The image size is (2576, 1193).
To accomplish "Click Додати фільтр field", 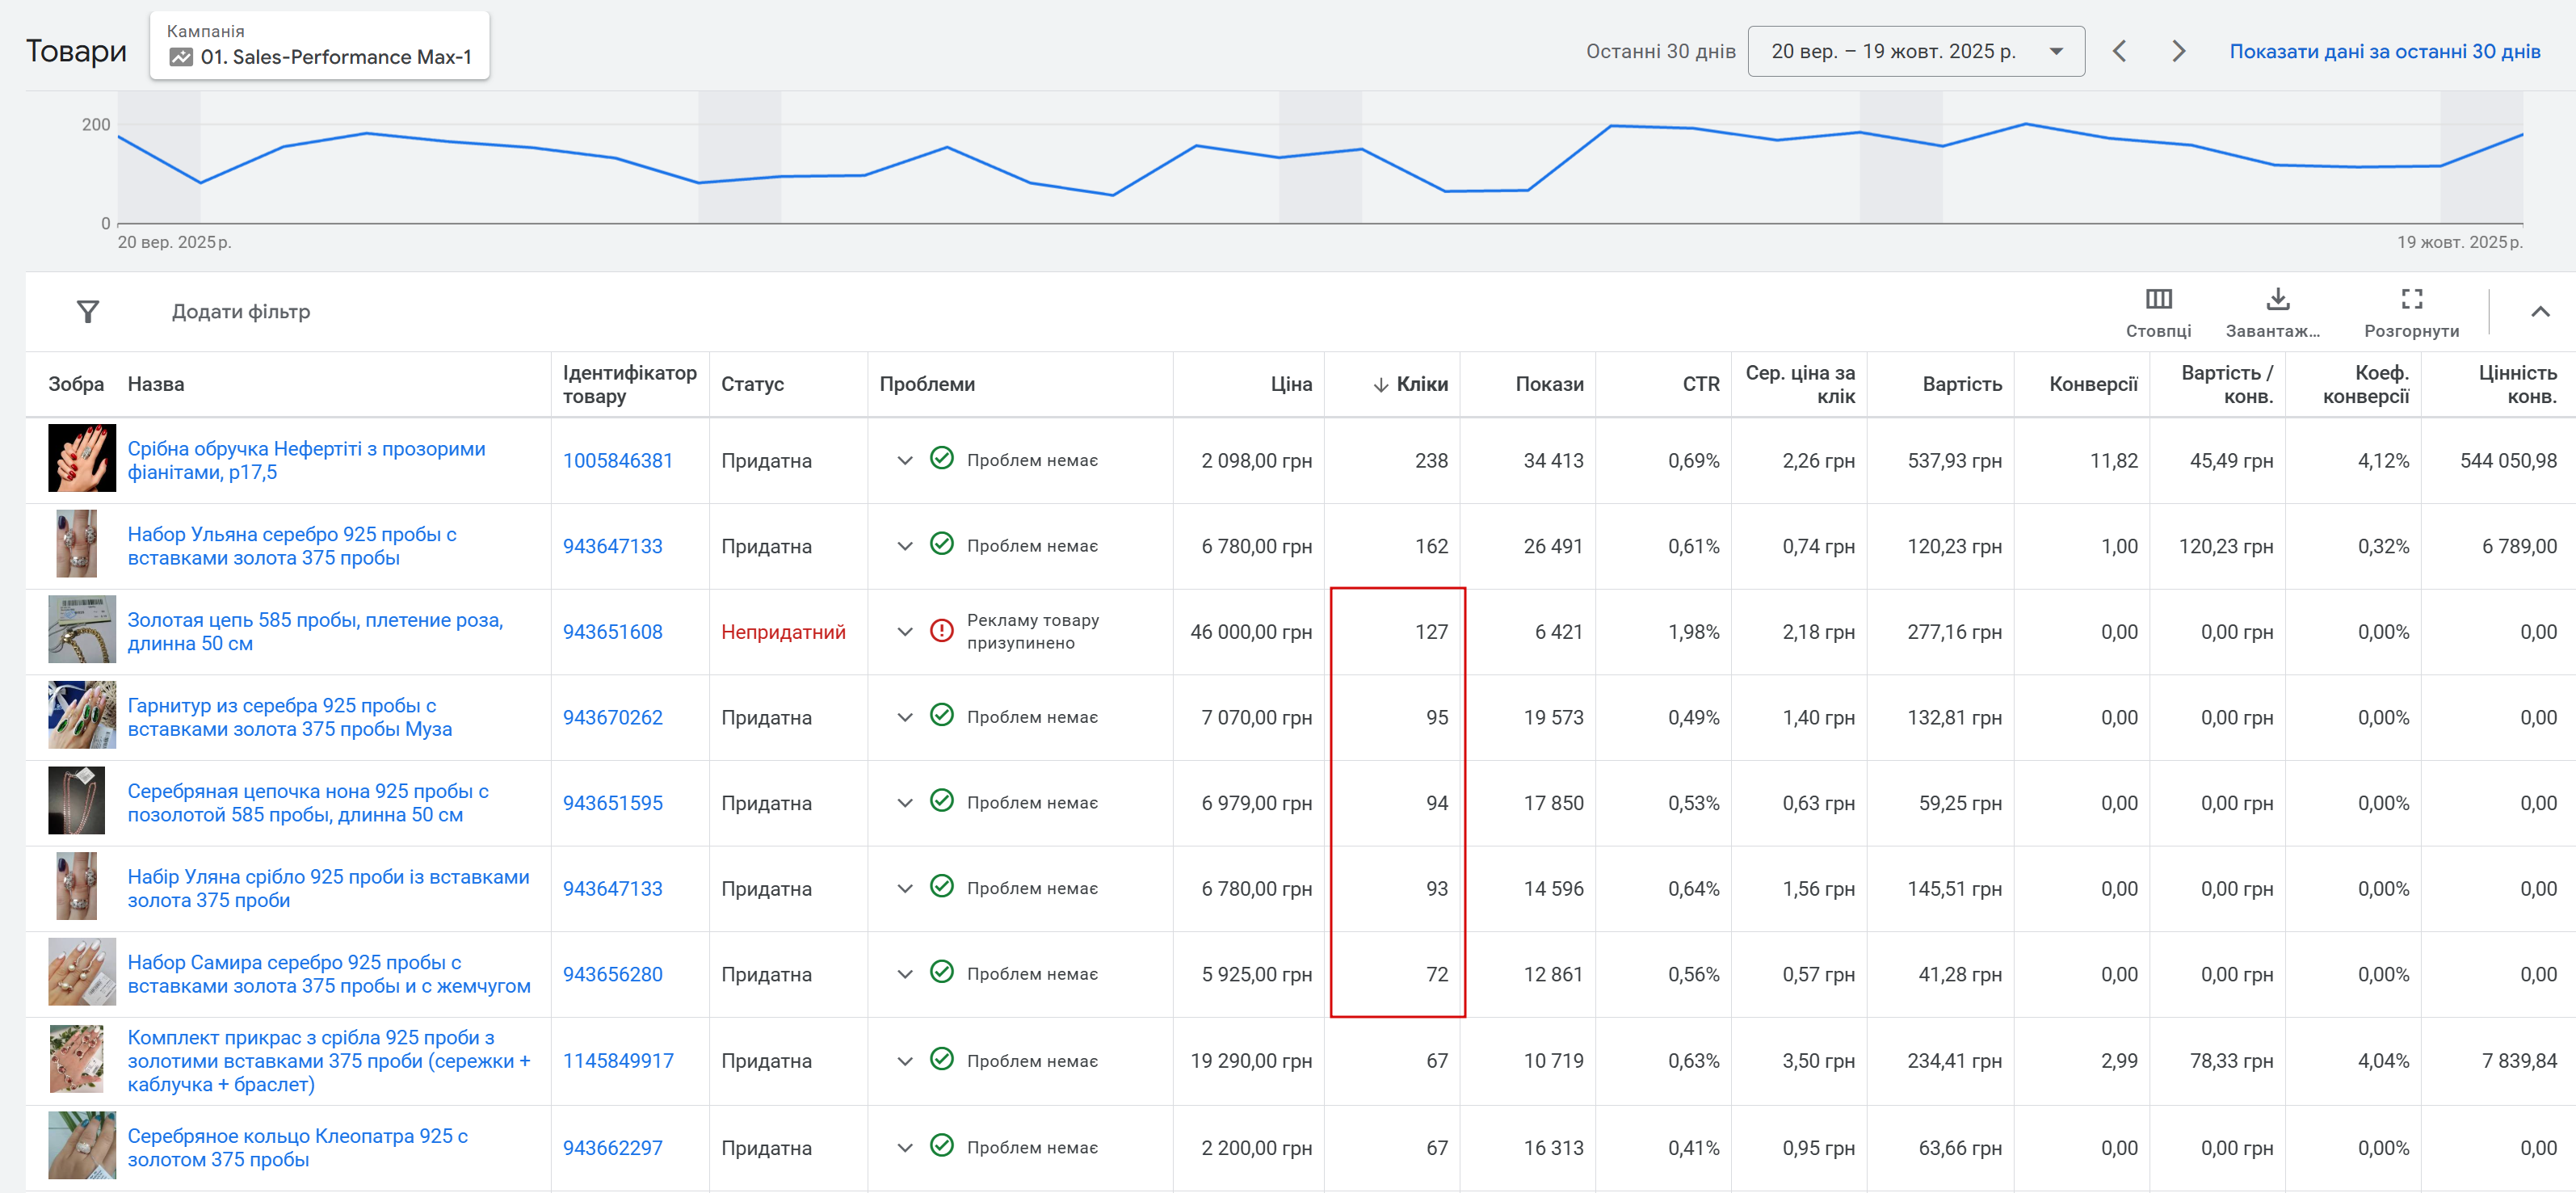I will [241, 312].
